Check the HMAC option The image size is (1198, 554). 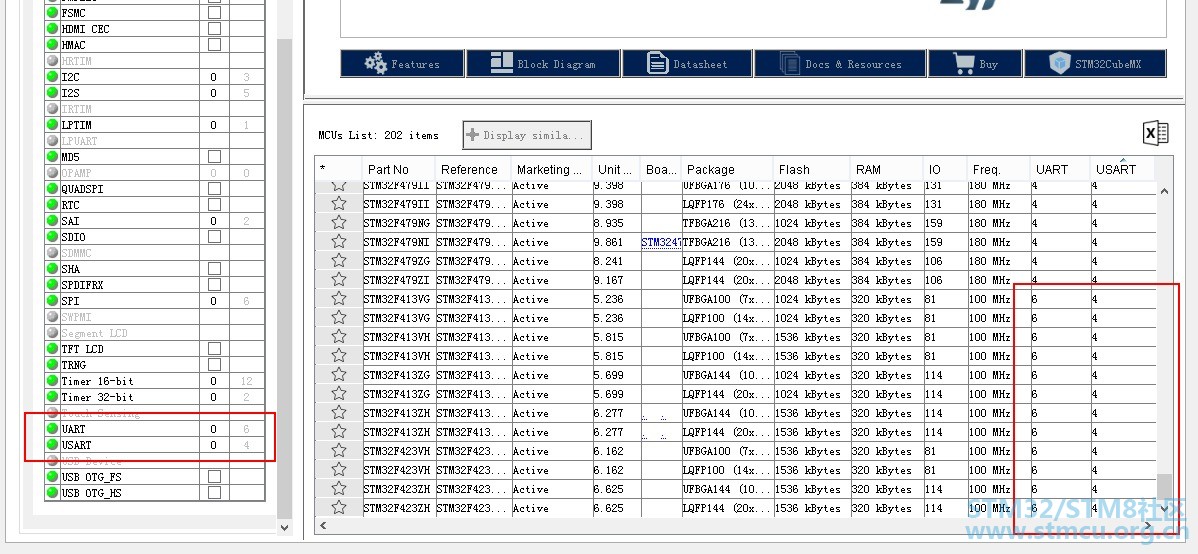215,45
